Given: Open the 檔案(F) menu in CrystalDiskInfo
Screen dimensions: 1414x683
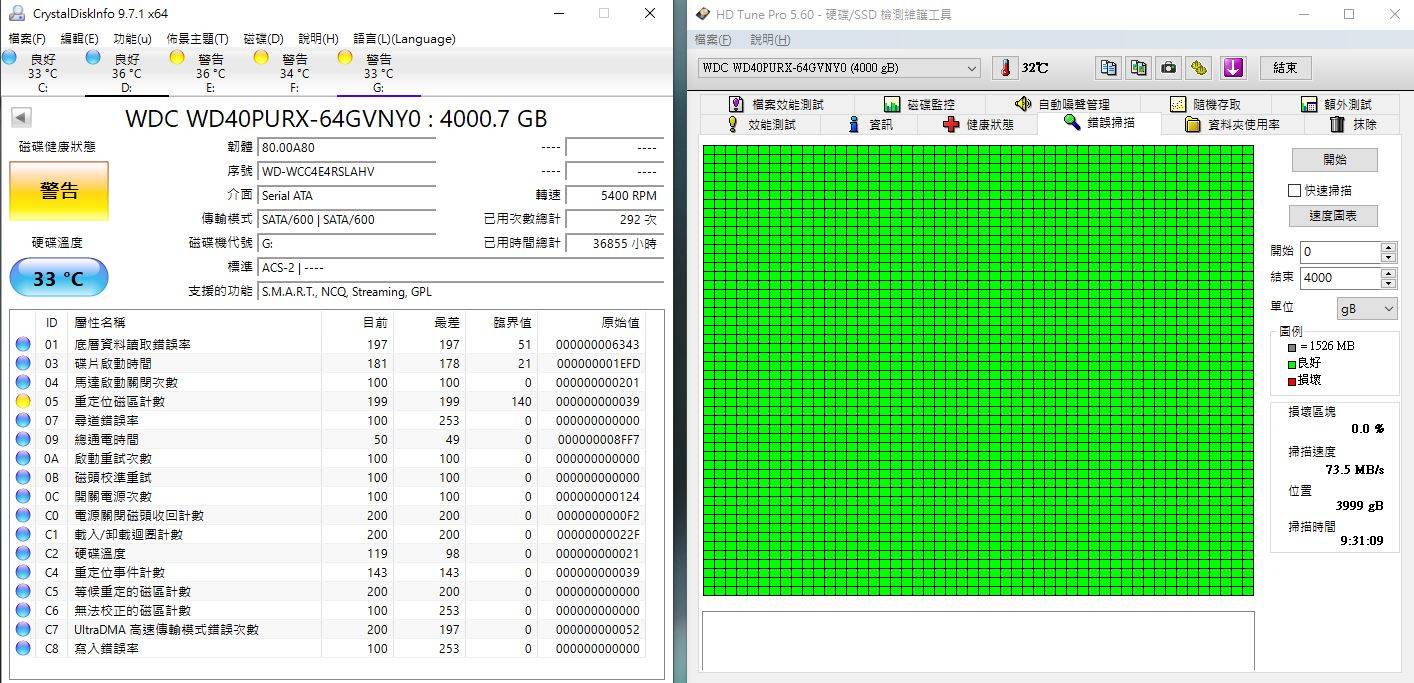Looking at the screenshot, I should click(x=27, y=39).
